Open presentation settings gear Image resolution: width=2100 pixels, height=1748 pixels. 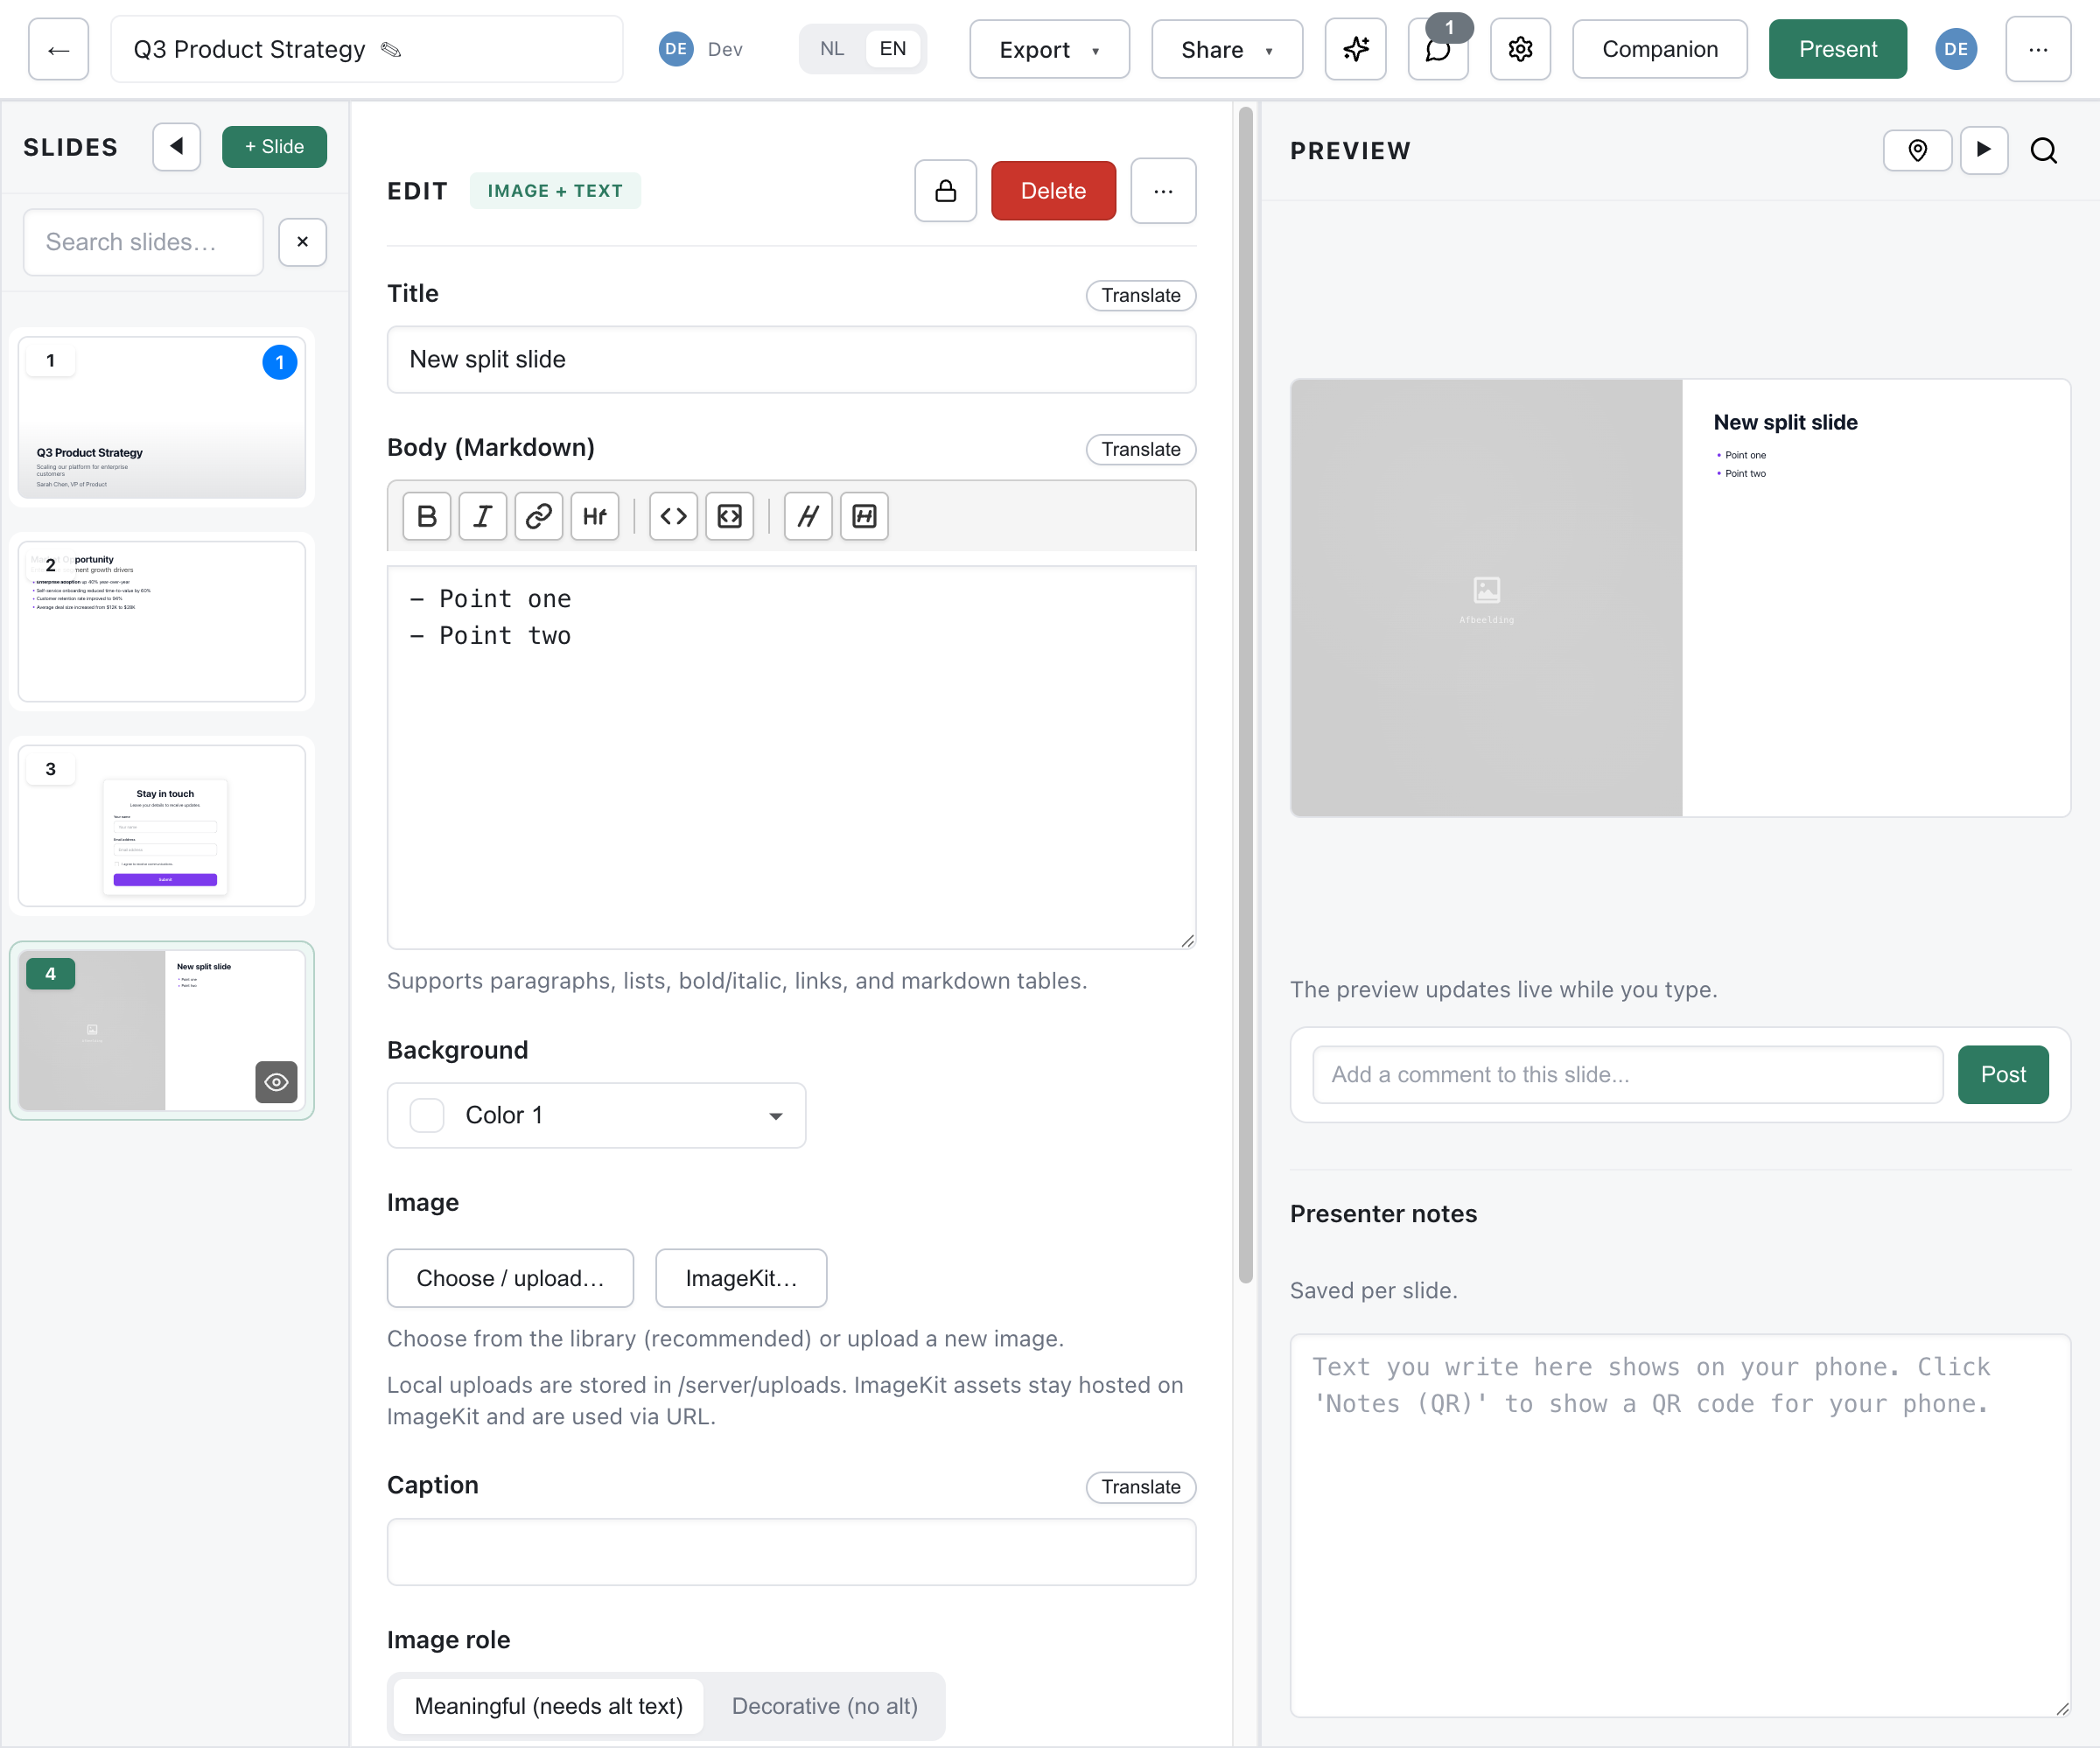[x=1520, y=49]
